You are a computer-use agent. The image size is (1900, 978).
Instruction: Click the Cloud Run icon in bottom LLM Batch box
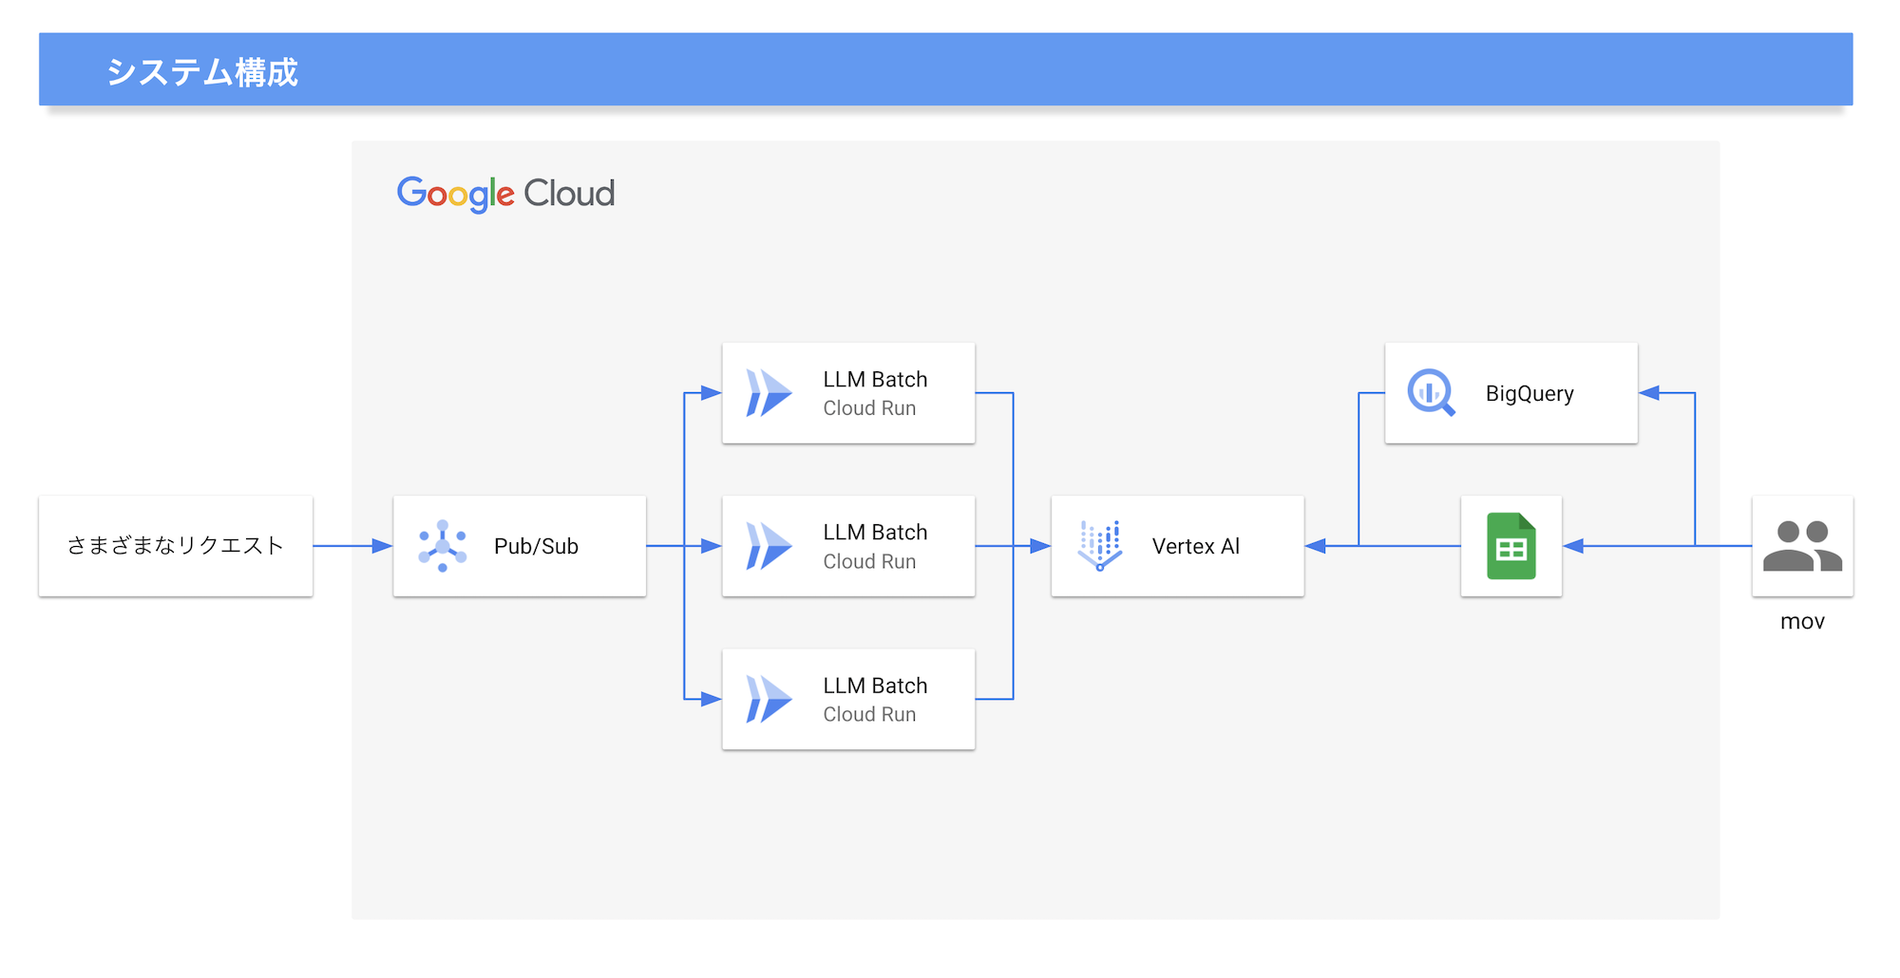769,699
